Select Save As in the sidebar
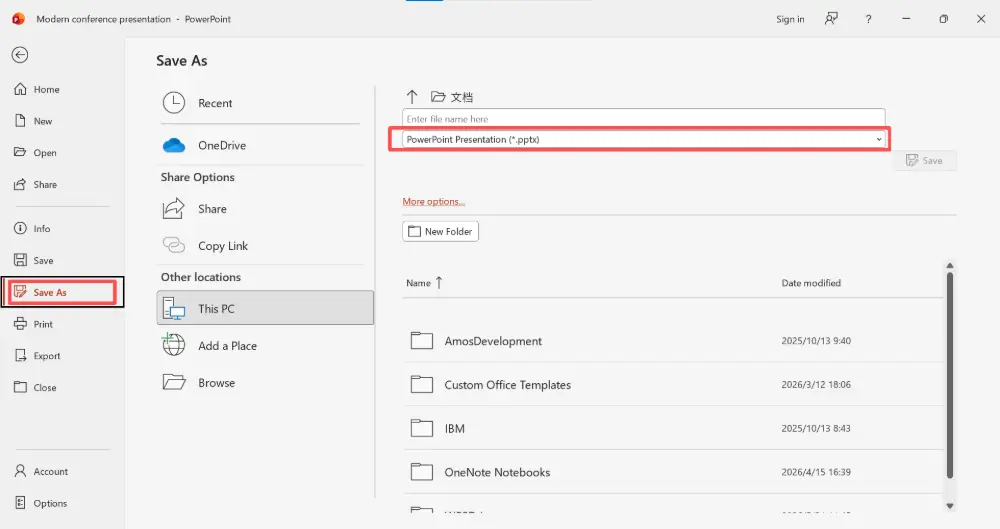Viewport: 1000px width, 529px height. [x=62, y=292]
